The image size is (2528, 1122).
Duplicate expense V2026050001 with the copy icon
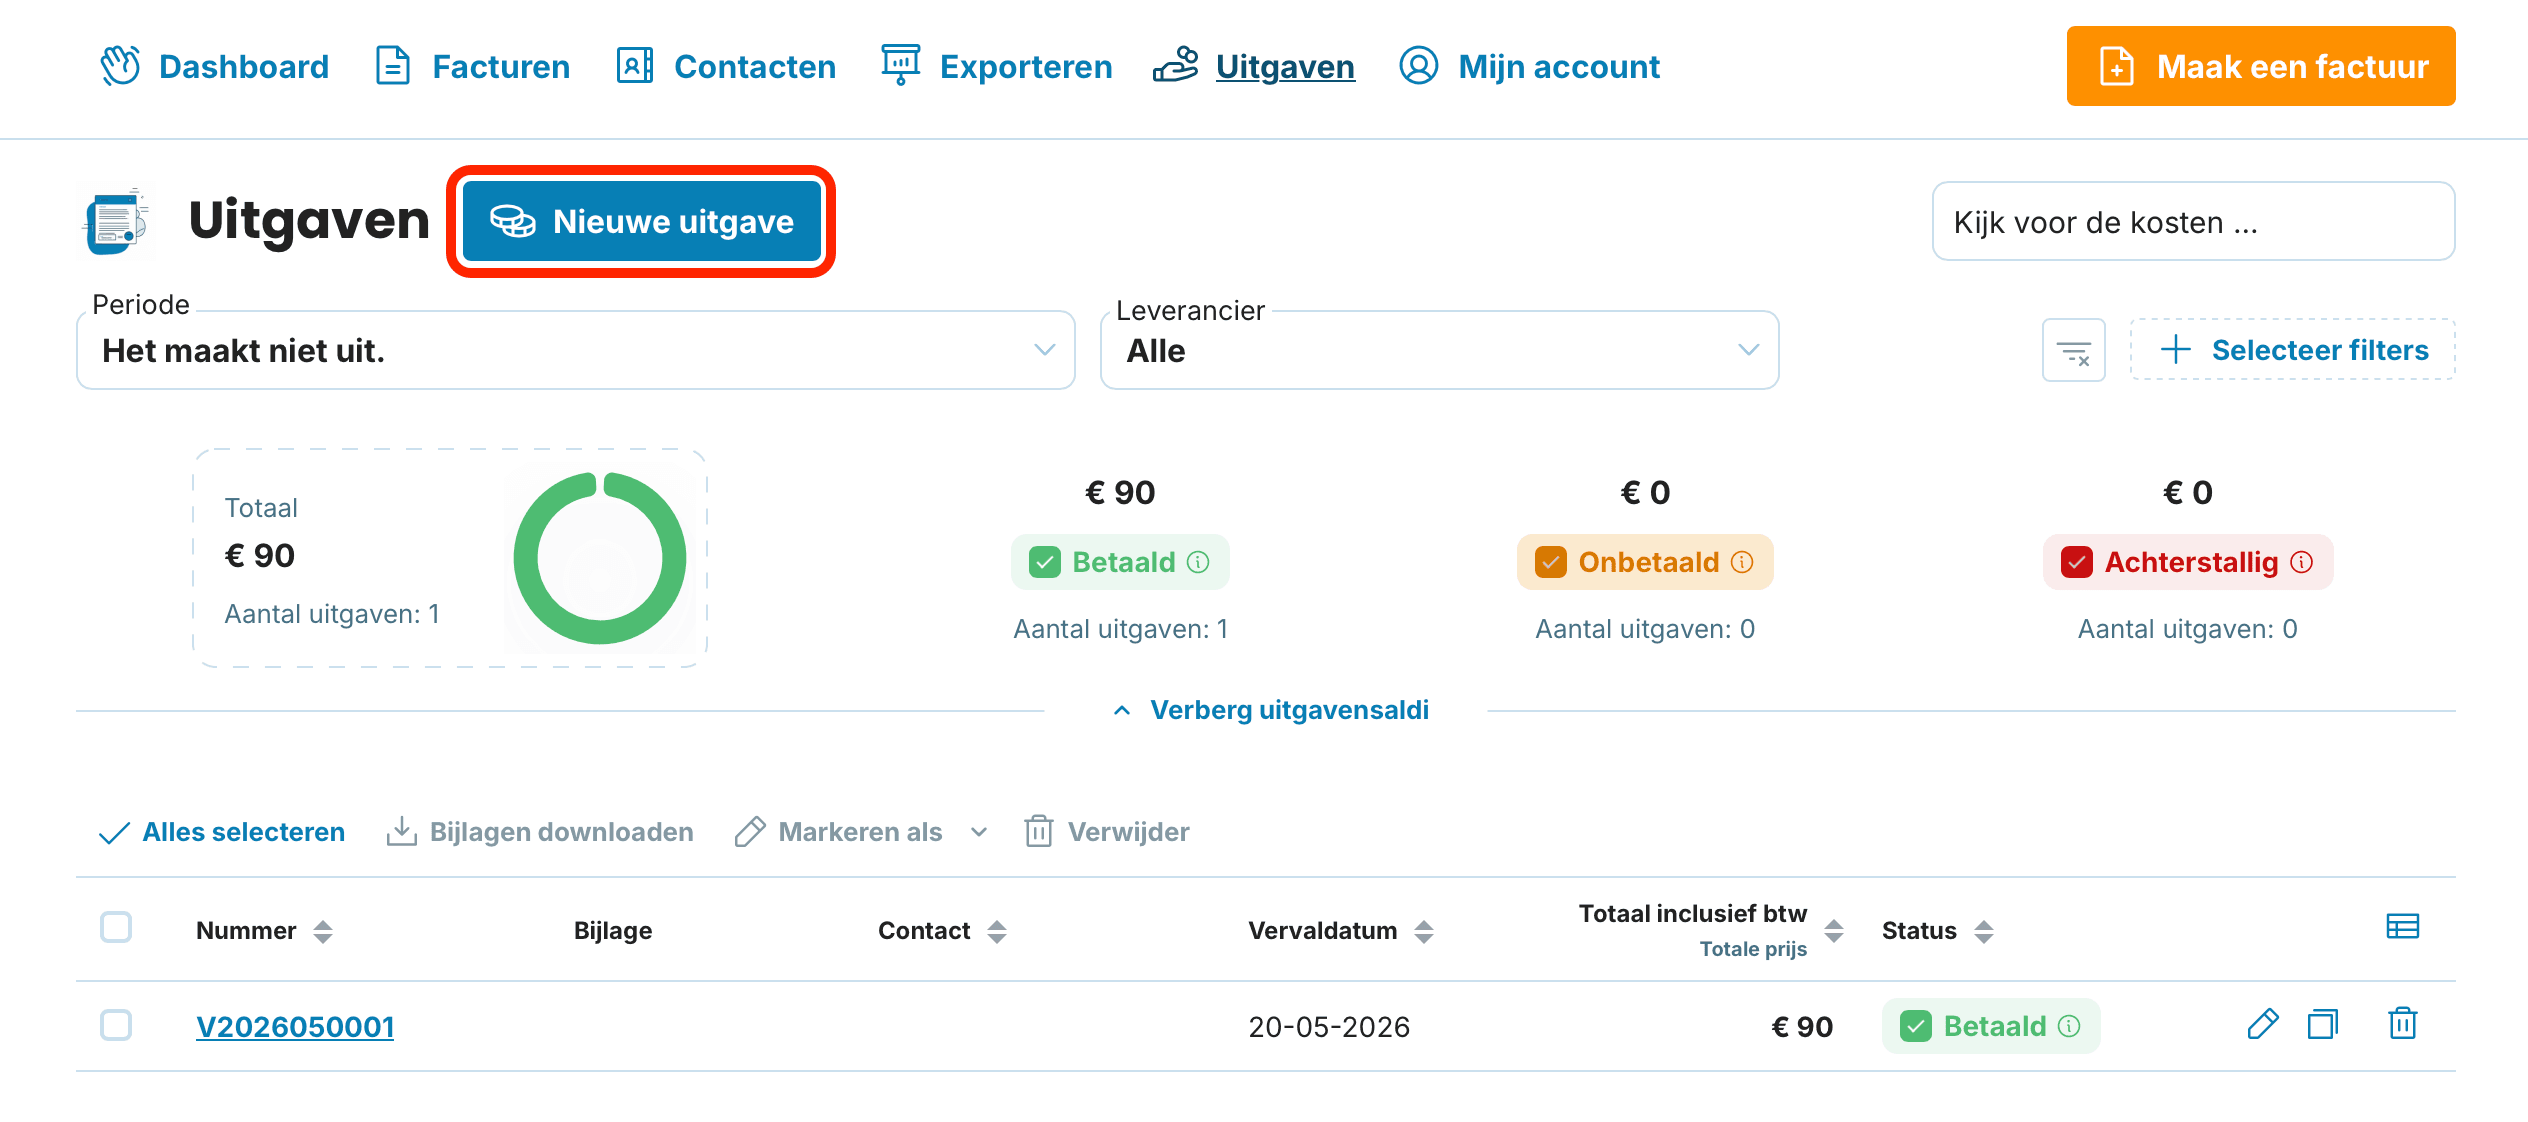click(x=2323, y=1025)
